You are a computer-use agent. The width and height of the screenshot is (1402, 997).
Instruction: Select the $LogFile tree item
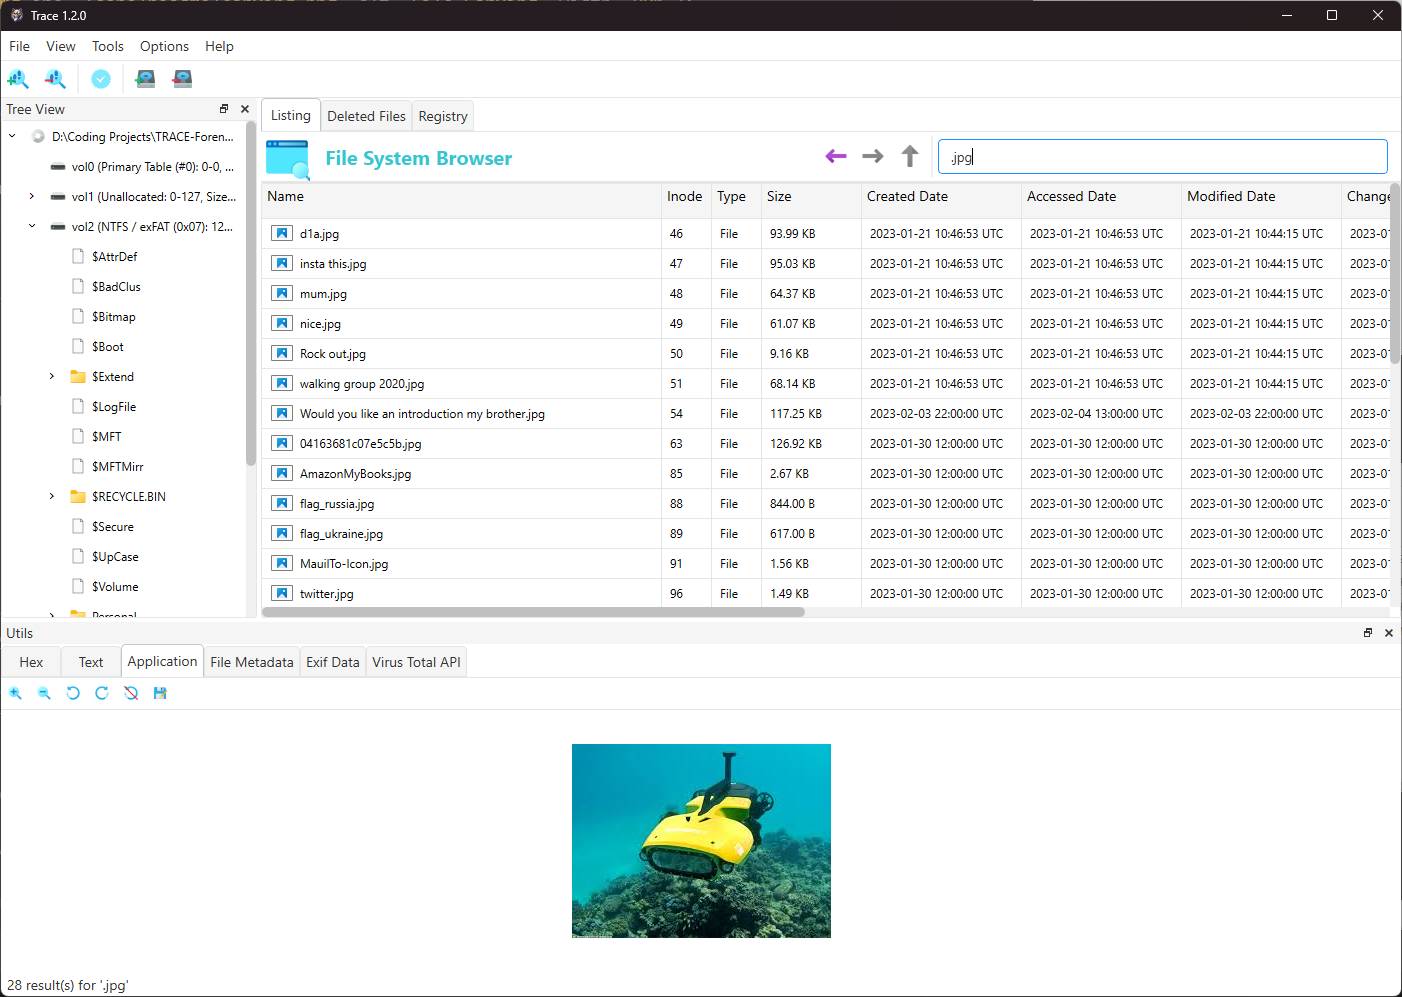(114, 407)
